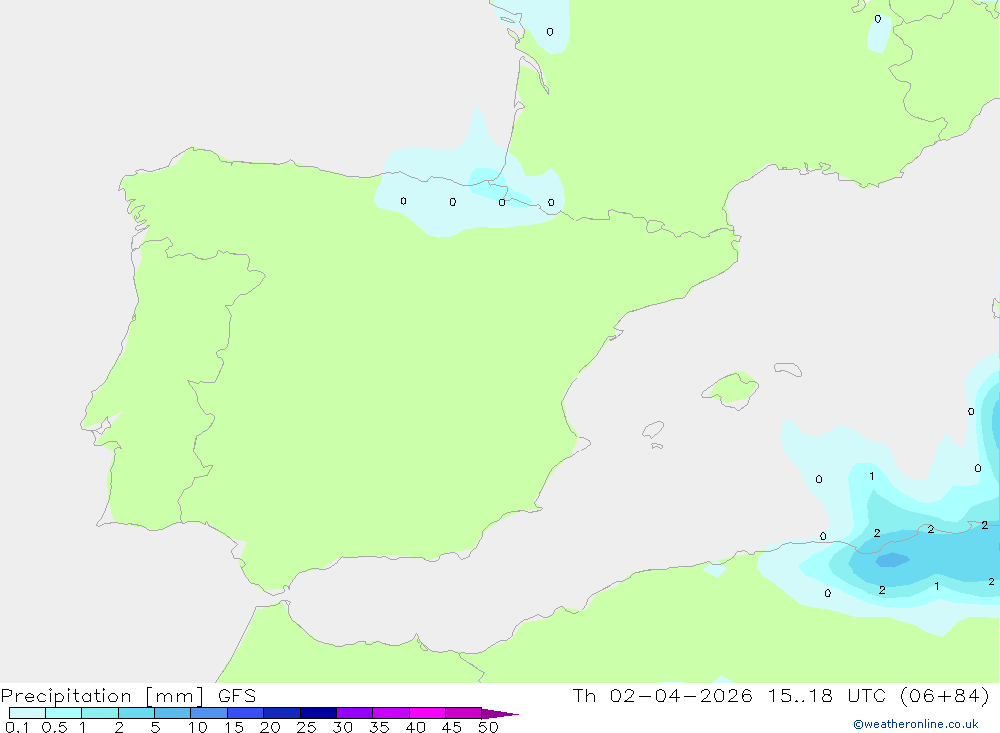Screen dimensions: 1000x733
Task: Click the '25' legend scale label
Action: click(x=306, y=727)
